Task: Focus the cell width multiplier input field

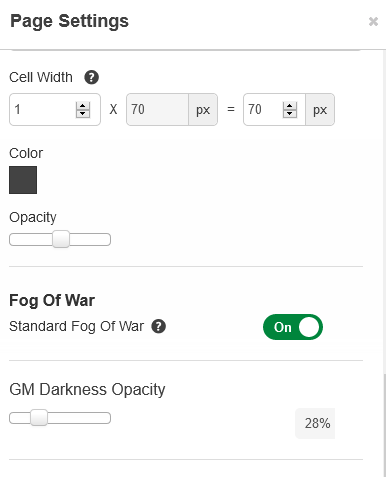Action: [x=43, y=110]
